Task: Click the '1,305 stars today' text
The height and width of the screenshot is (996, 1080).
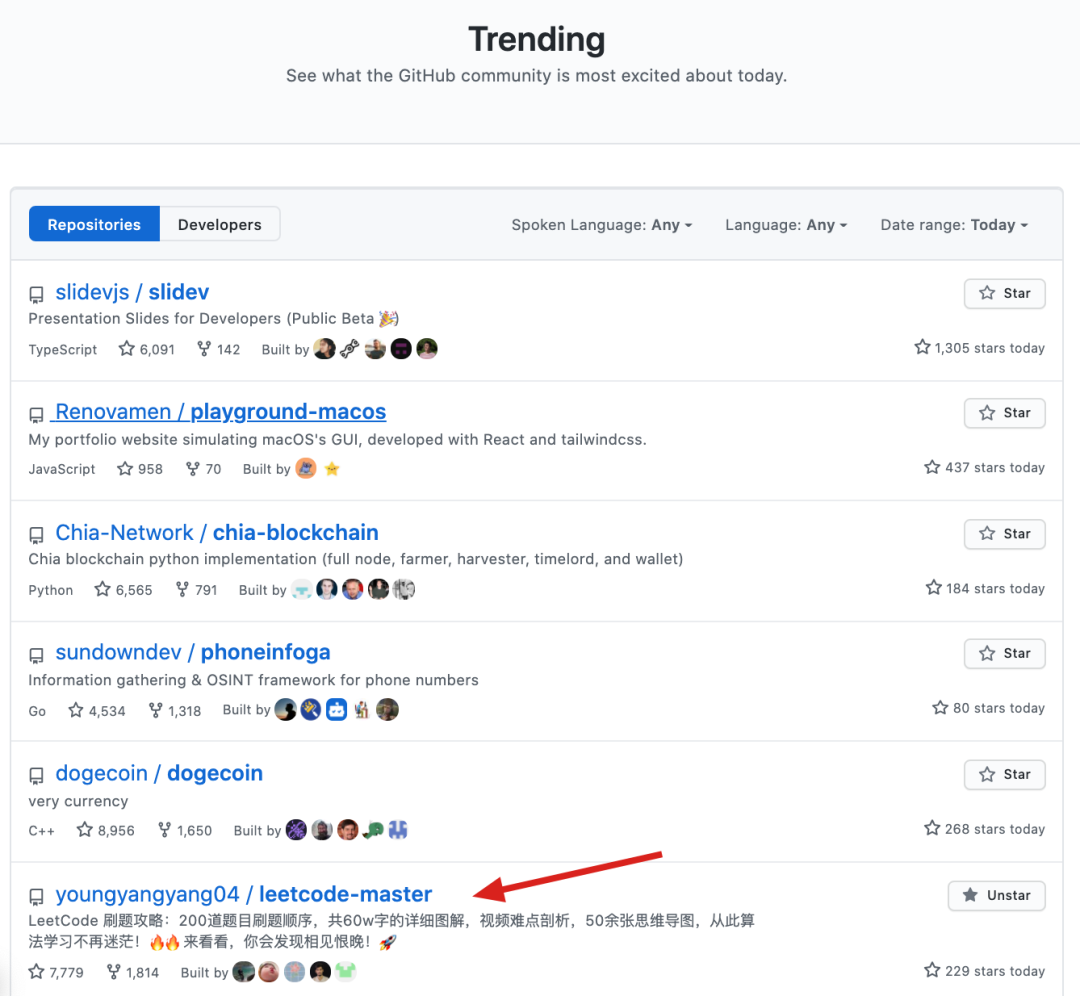Action: pyautogui.click(x=989, y=348)
